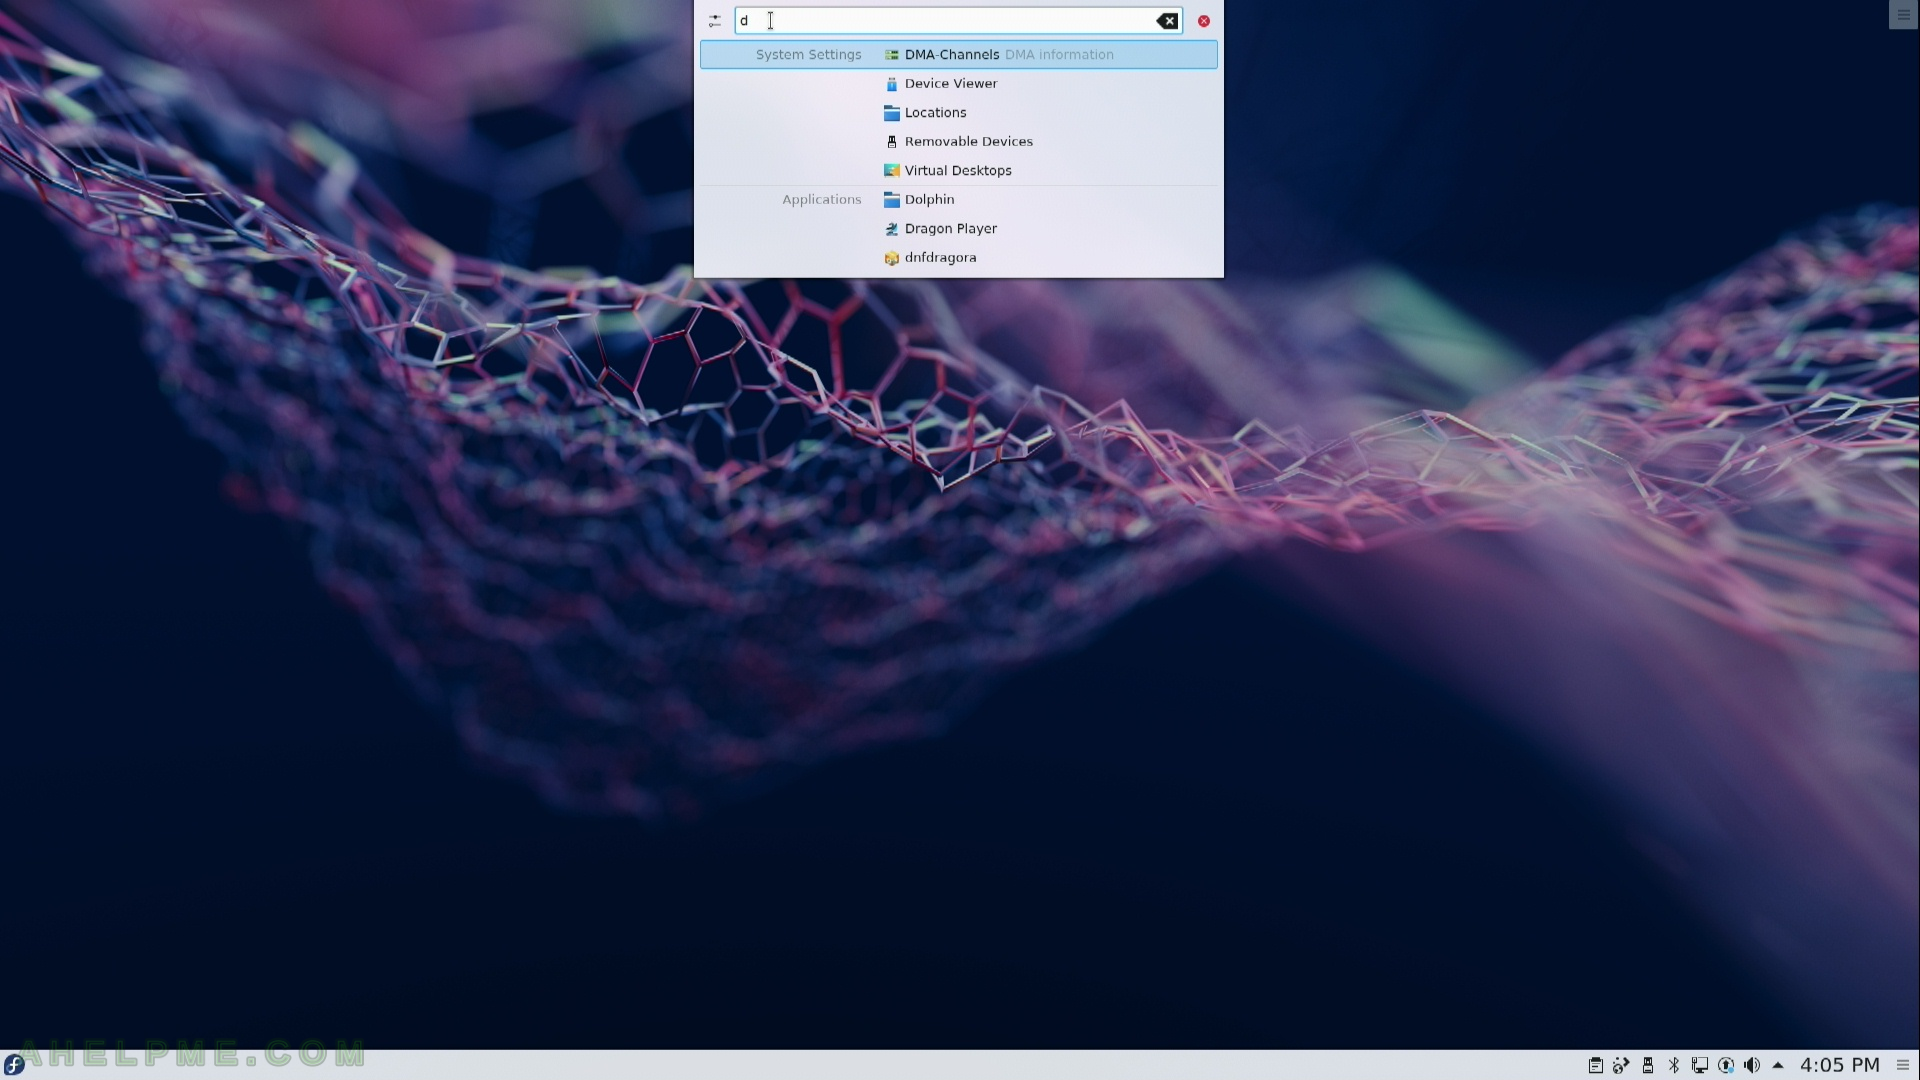The image size is (1920, 1080).
Task: Open Locations settings result
Action: pyautogui.click(x=958, y=113)
